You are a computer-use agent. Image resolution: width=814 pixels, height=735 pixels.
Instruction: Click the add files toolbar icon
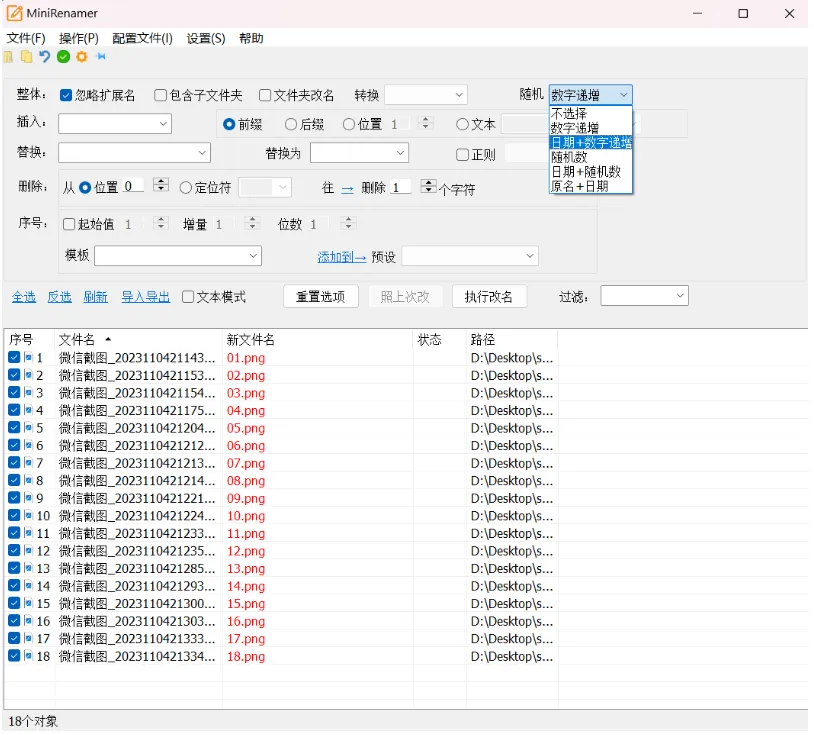click(x=8, y=57)
